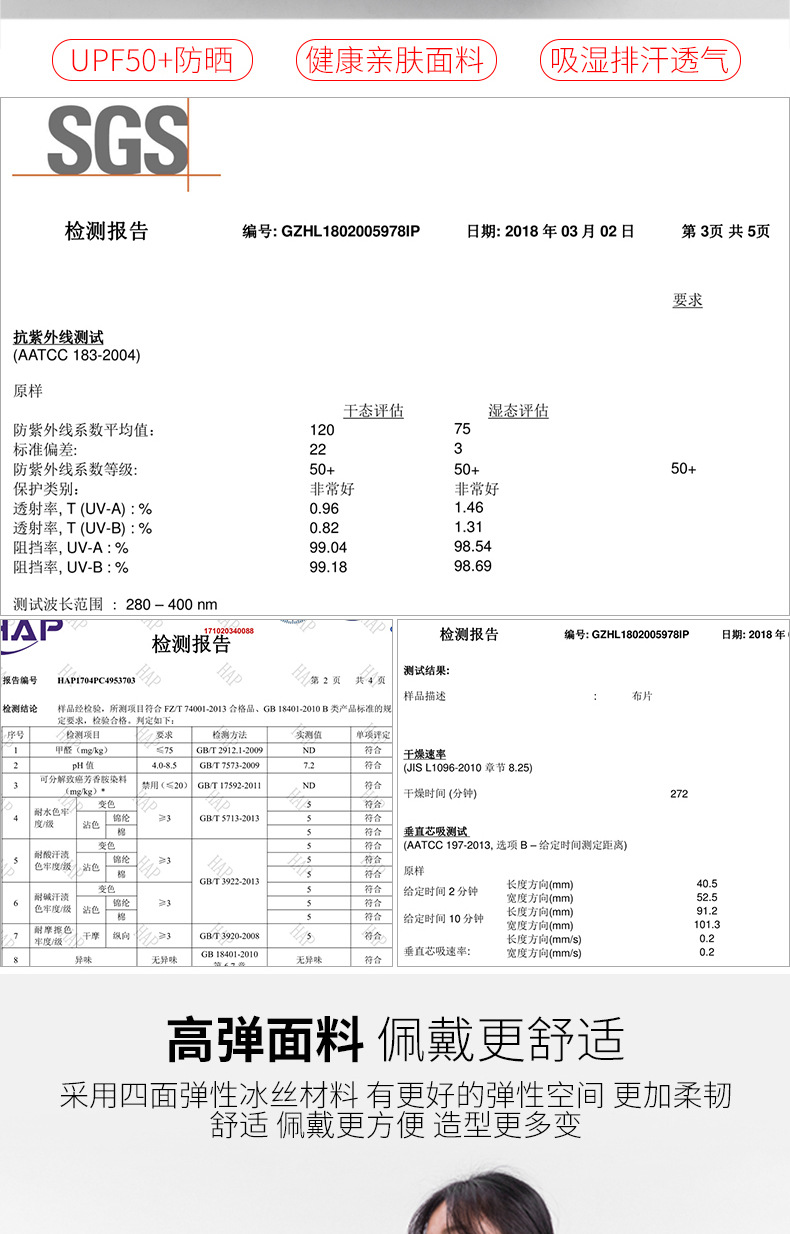Select the wicking value 91.2
The height and width of the screenshot is (1234, 790).
point(707,910)
